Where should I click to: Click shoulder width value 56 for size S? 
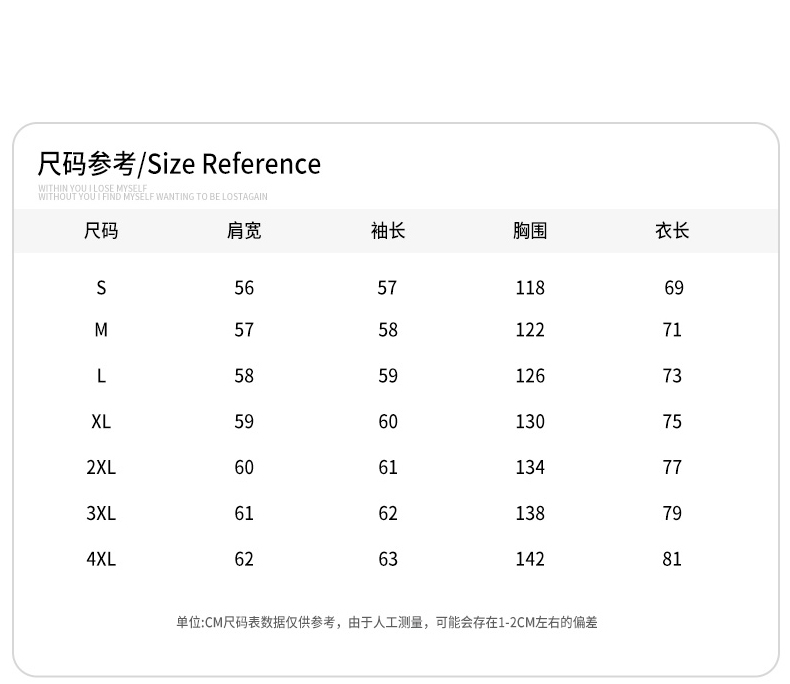point(244,288)
